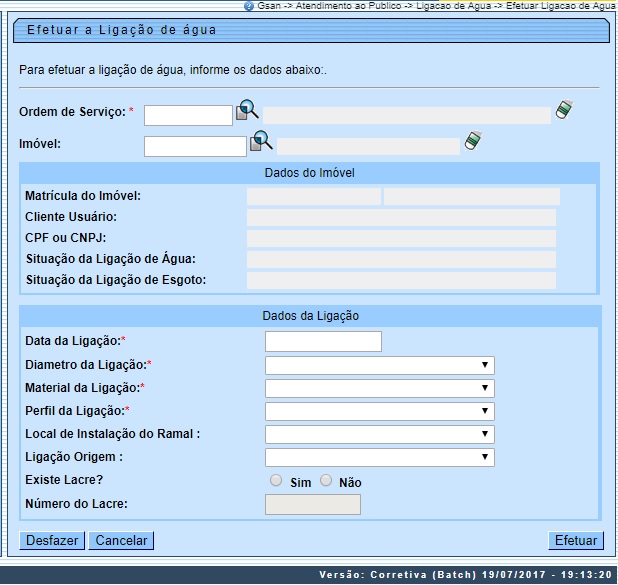Click first Matrícula do Imóvel field

click(x=314, y=196)
